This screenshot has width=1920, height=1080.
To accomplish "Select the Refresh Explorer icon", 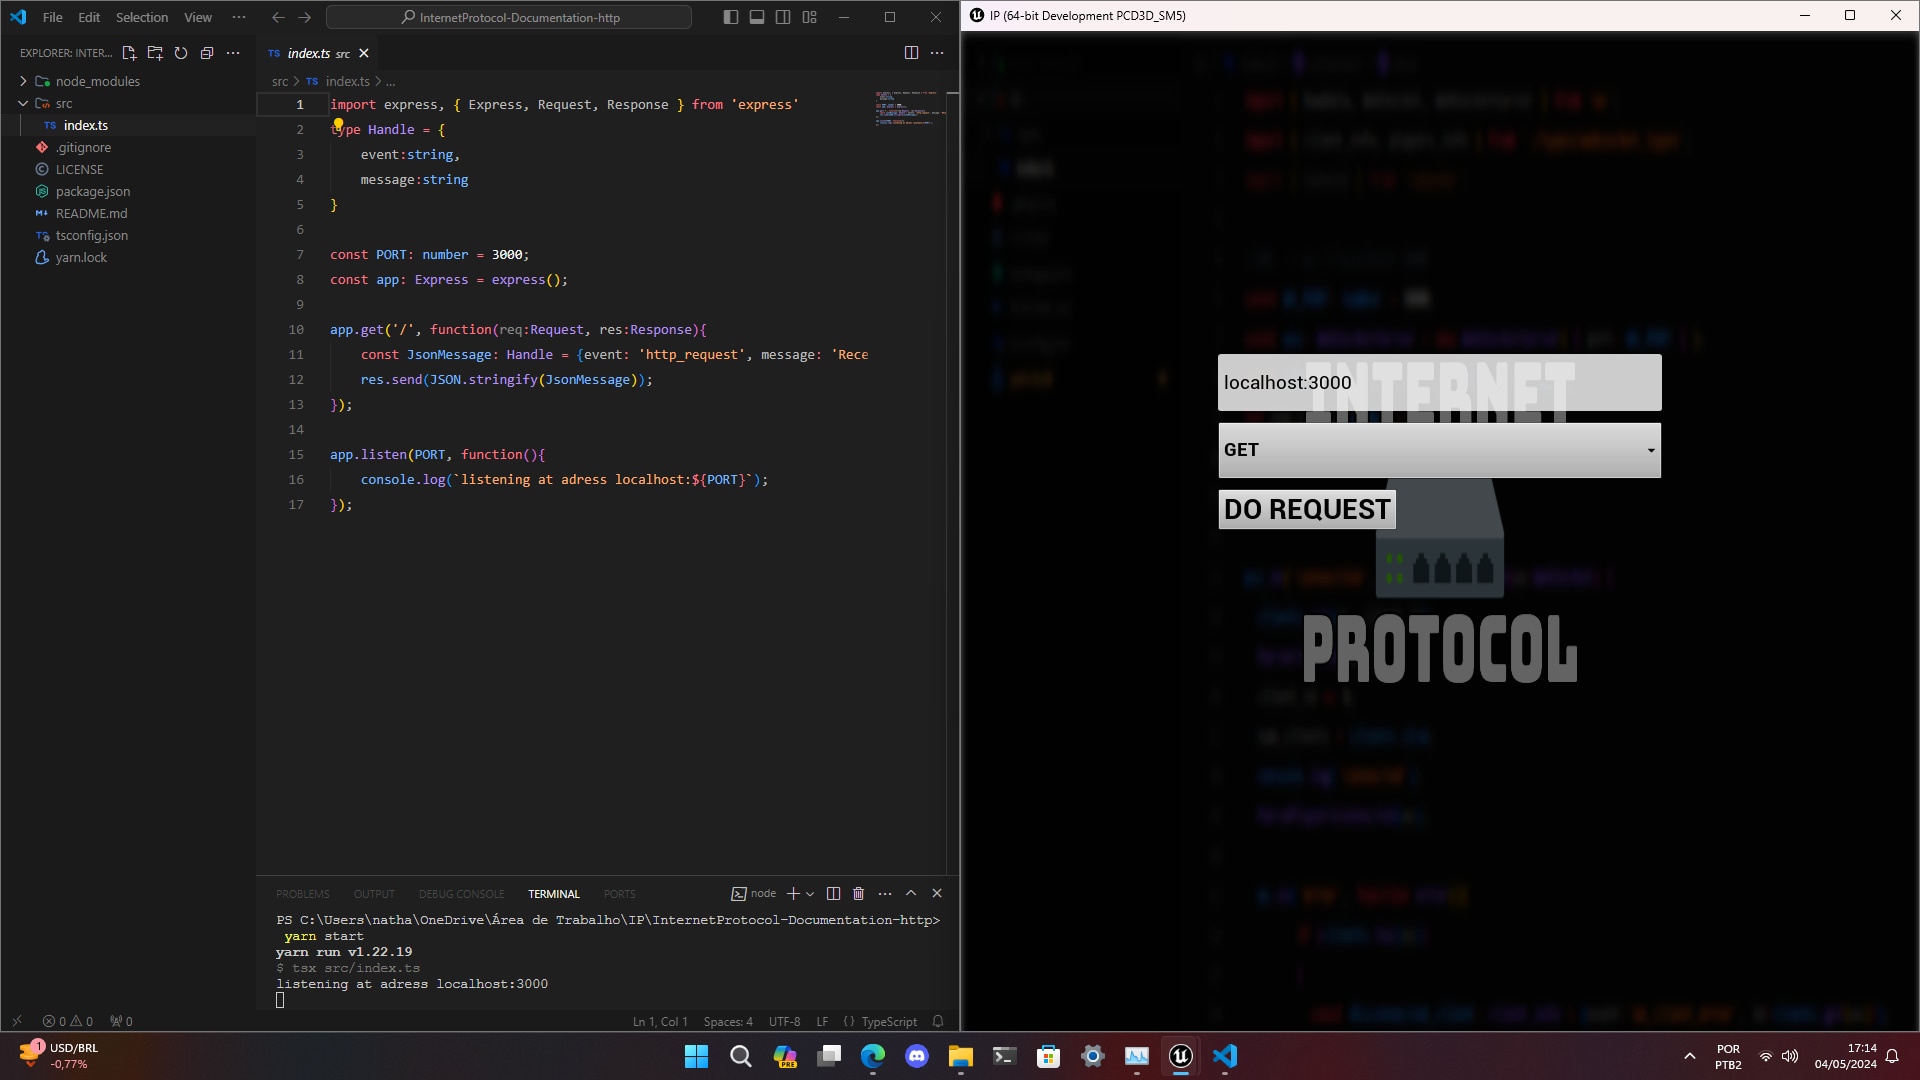I will [x=181, y=53].
